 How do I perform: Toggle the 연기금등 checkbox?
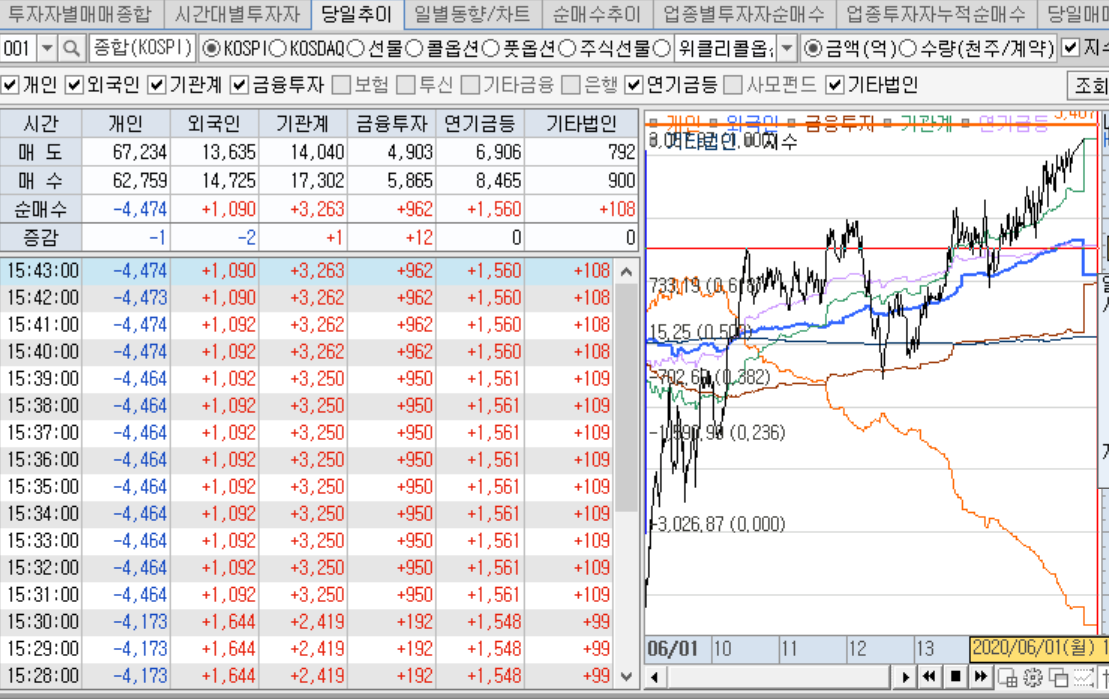(x=634, y=86)
